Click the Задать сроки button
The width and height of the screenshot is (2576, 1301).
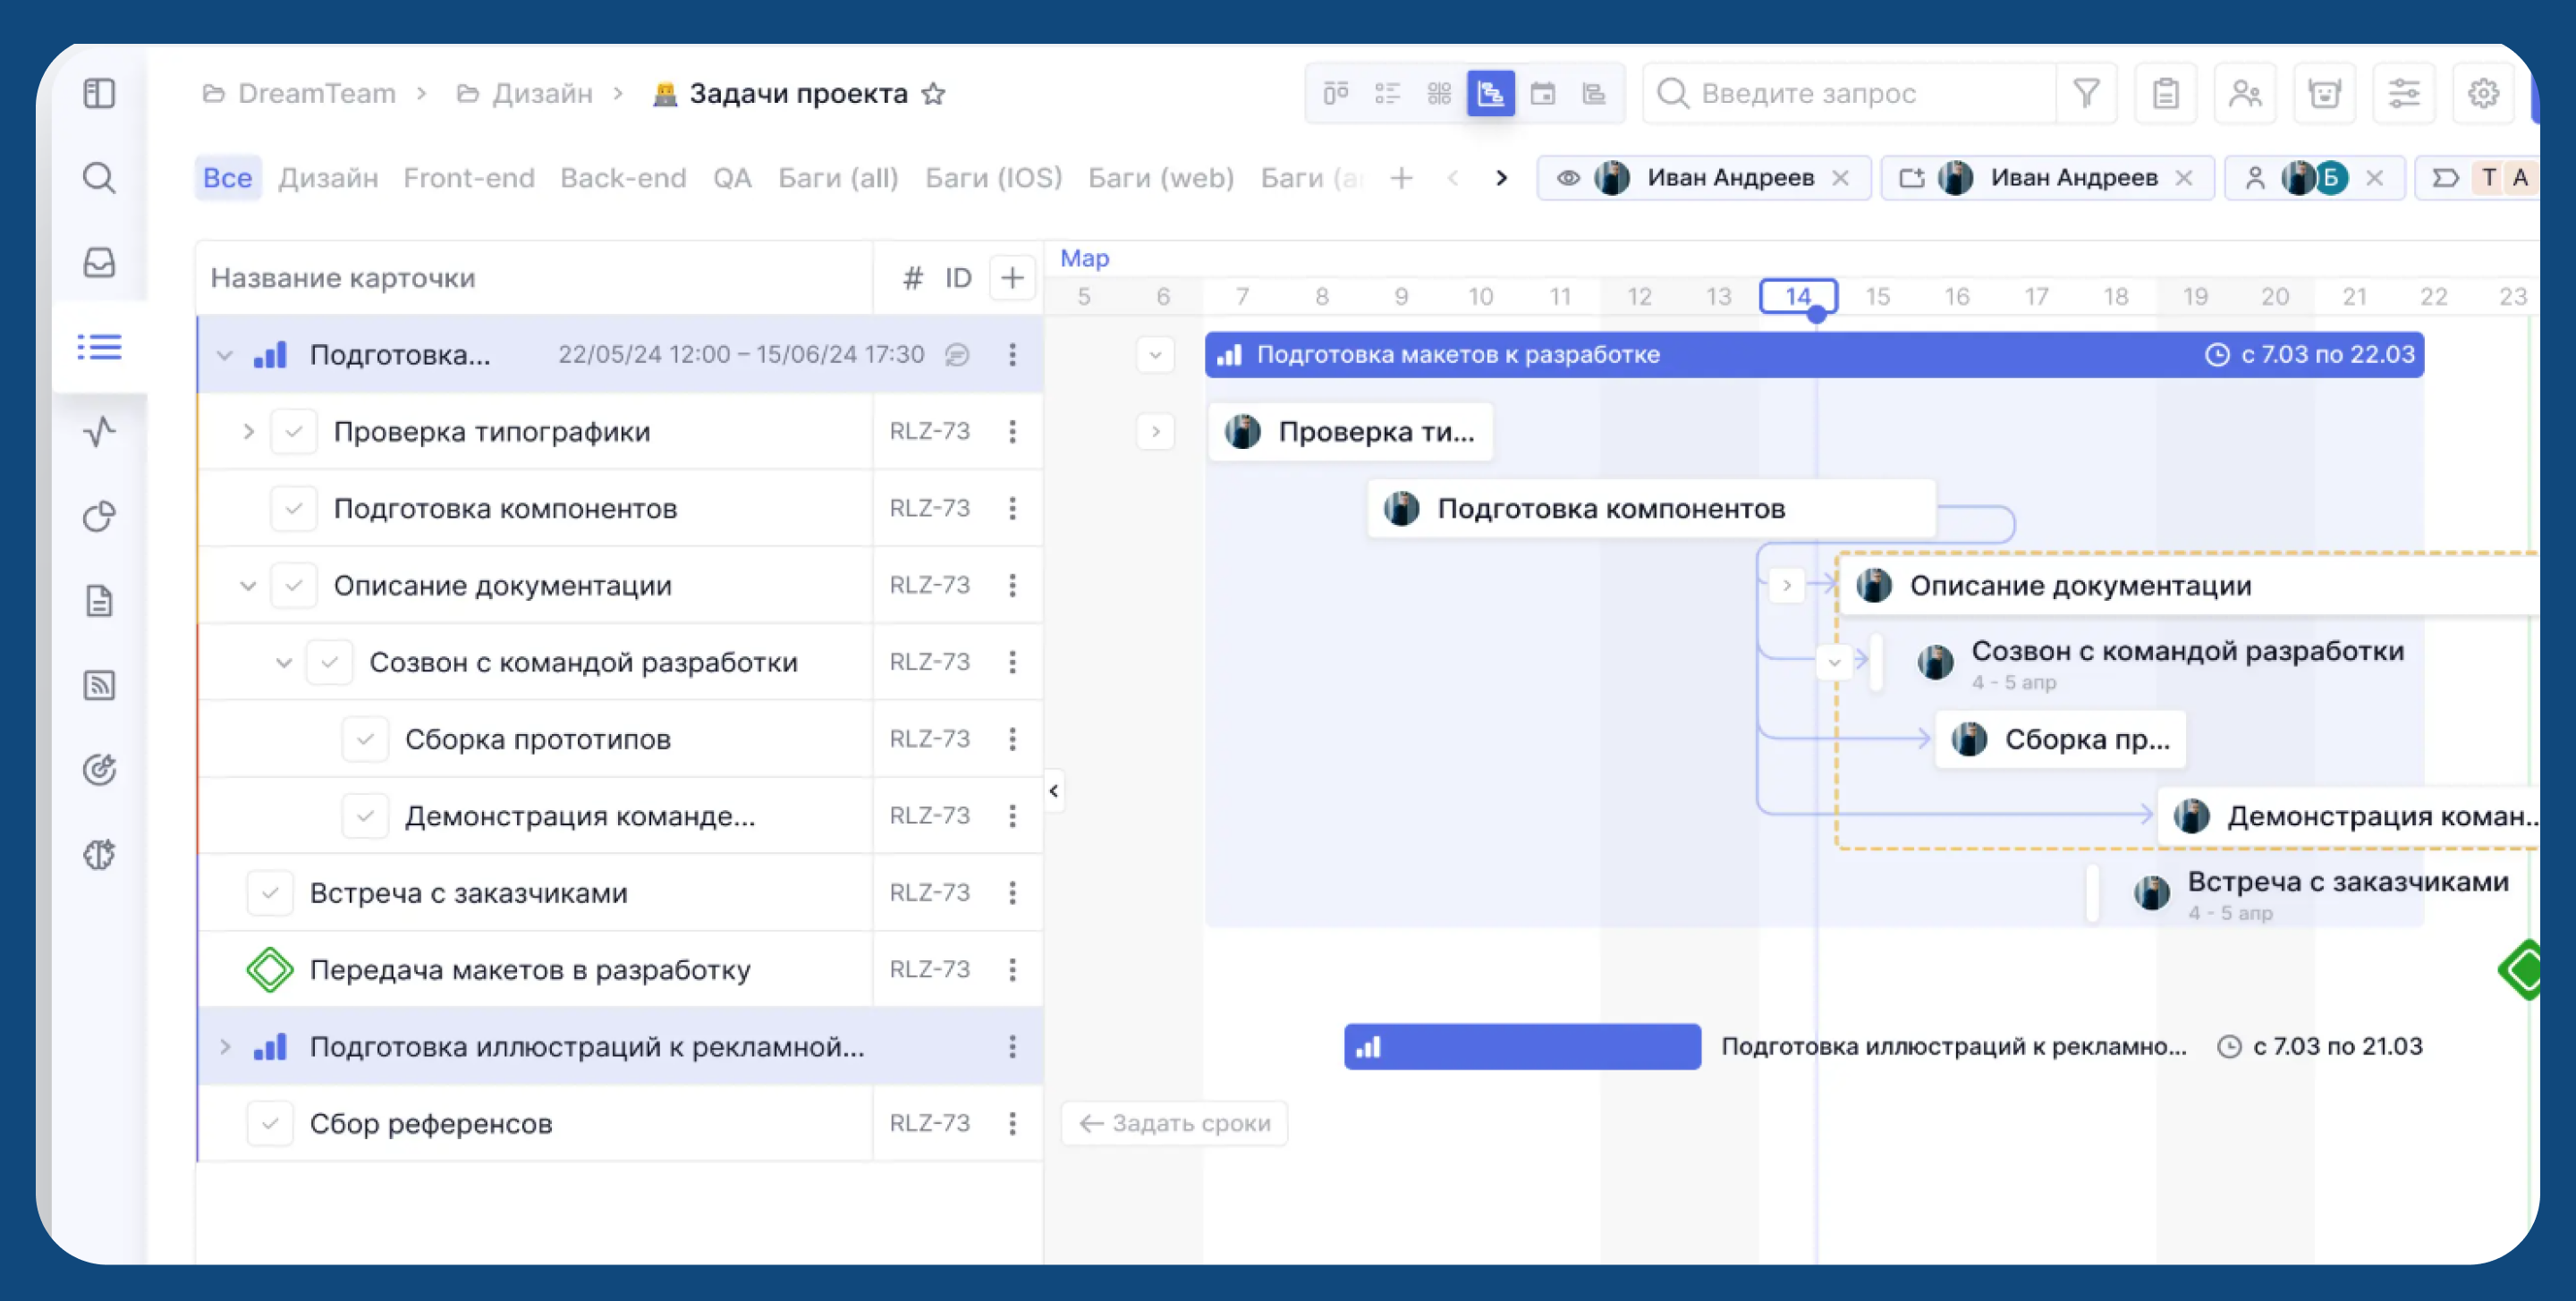pos(1174,1124)
